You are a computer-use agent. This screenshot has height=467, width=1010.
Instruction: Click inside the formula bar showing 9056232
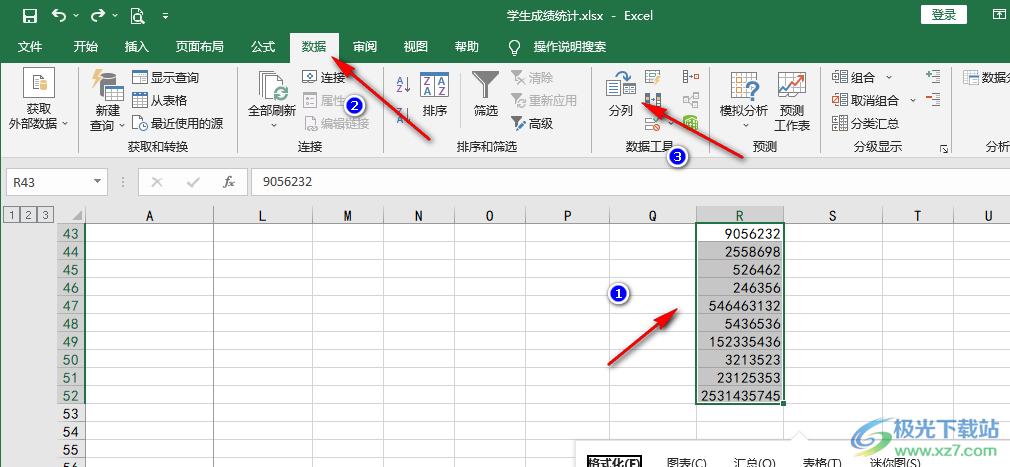point(630,182)
